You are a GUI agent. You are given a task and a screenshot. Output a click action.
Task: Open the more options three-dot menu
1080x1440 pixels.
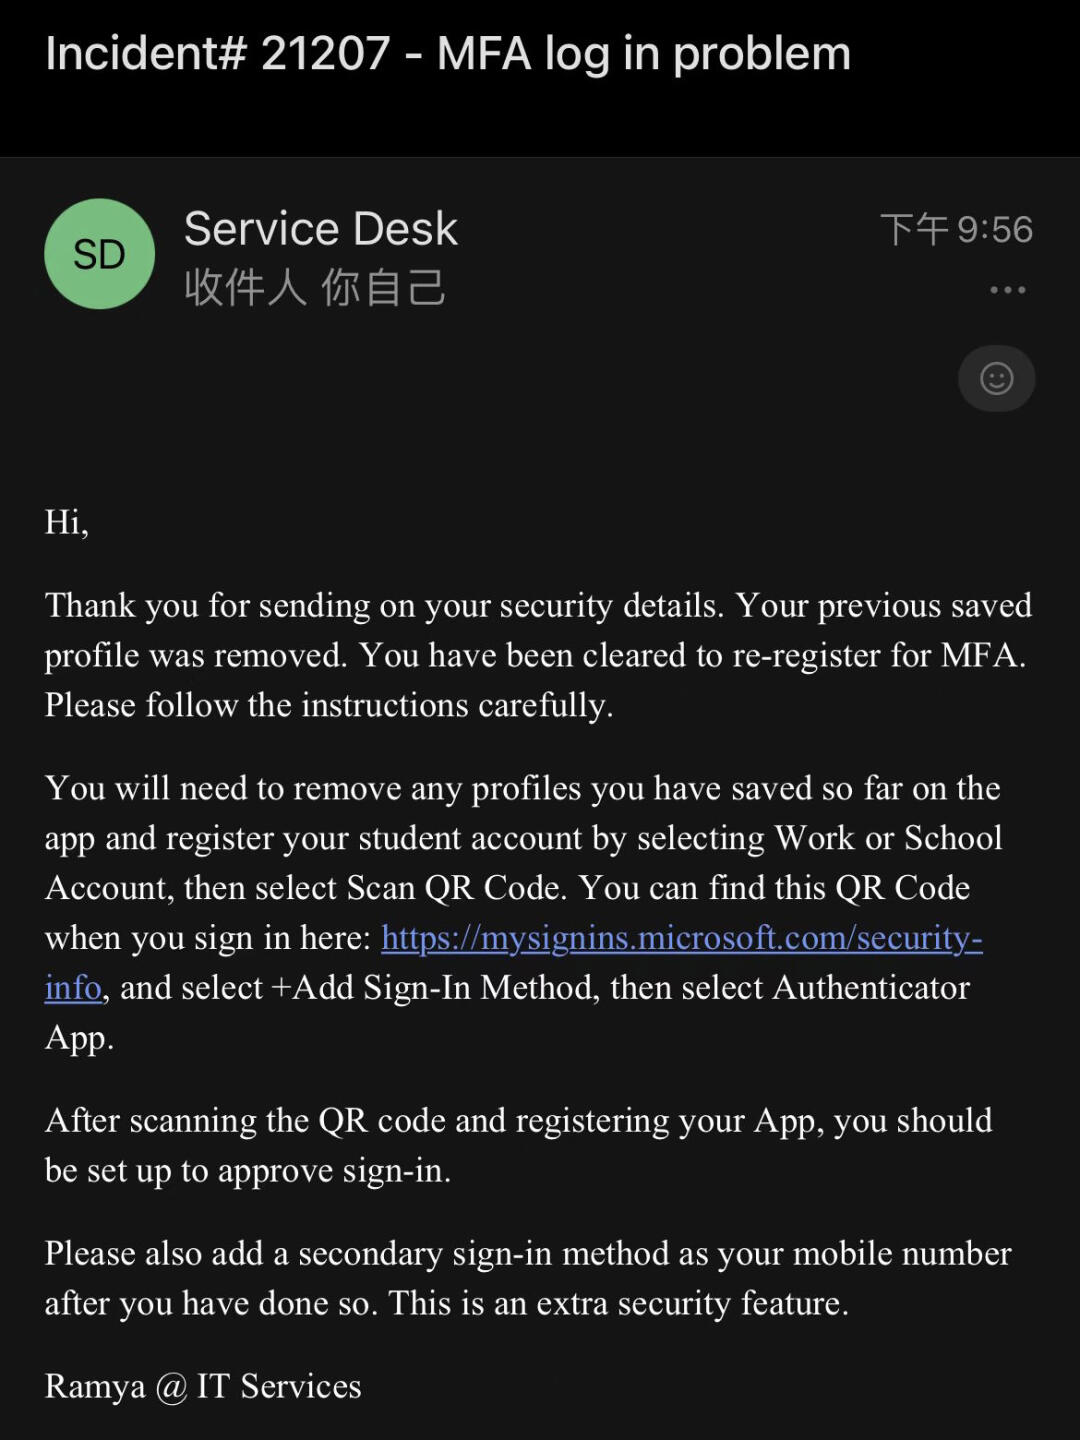[1007, 290]
